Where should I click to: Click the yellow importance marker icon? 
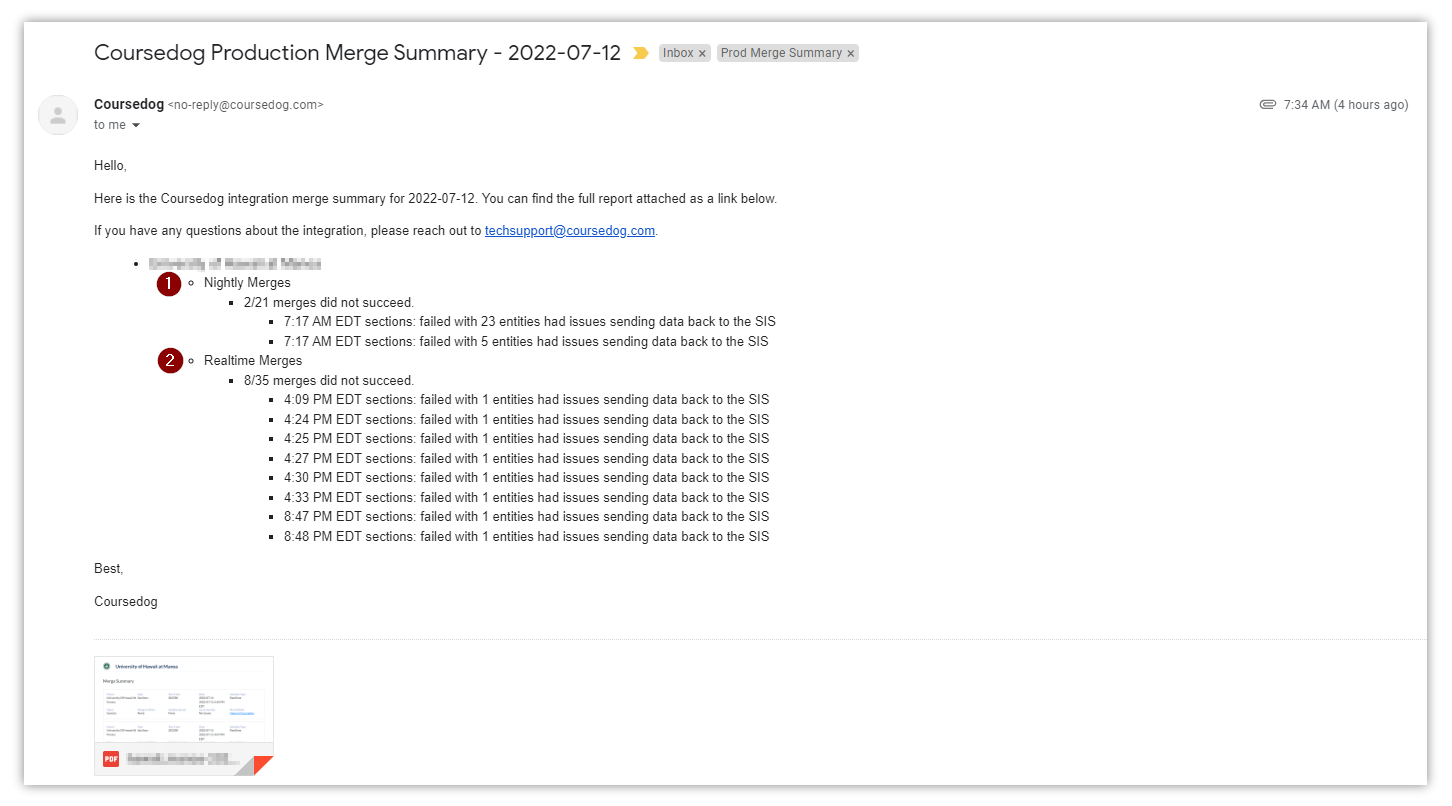point(641,53)
